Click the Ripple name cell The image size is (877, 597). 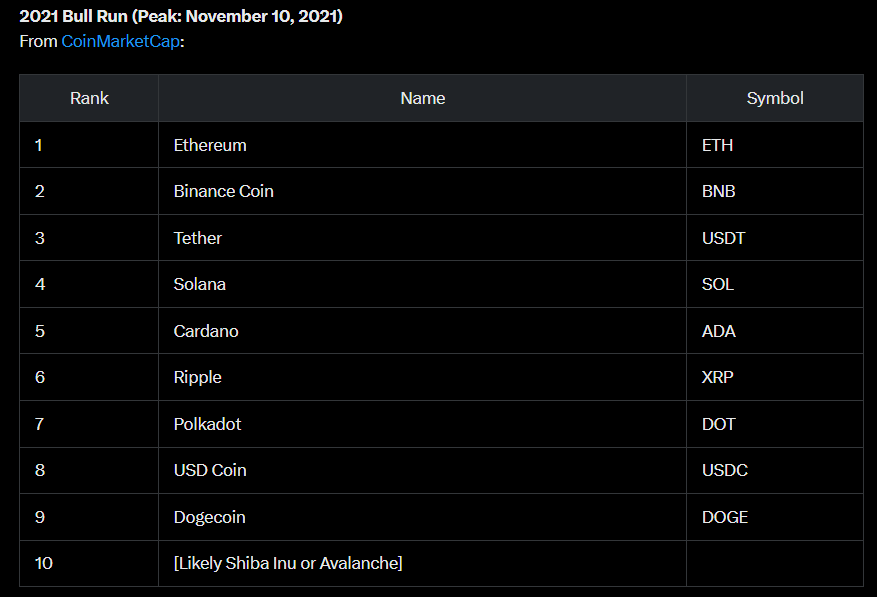coord(198,377)
